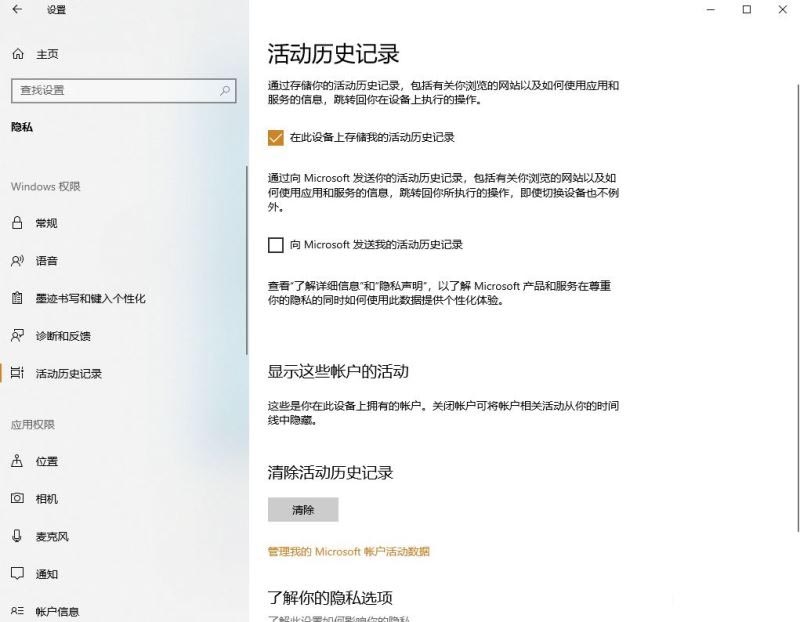Click the 主页 home icon

point(17,53)
